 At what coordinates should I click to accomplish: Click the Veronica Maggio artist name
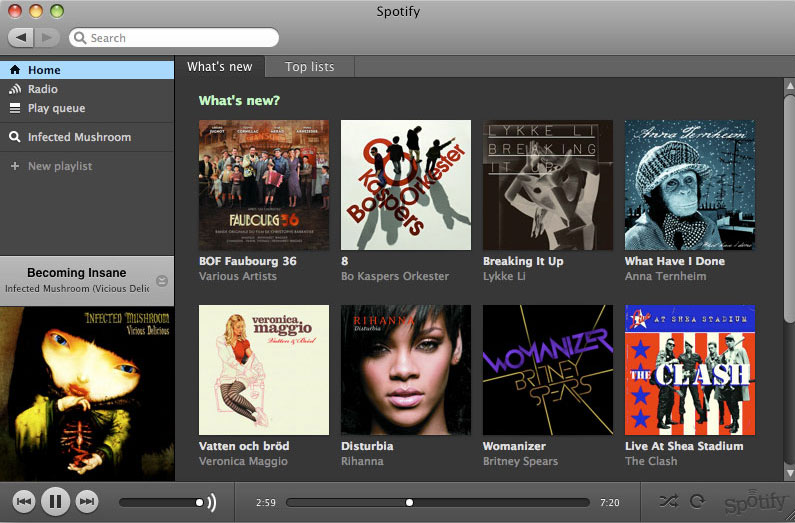click(243, 461)
